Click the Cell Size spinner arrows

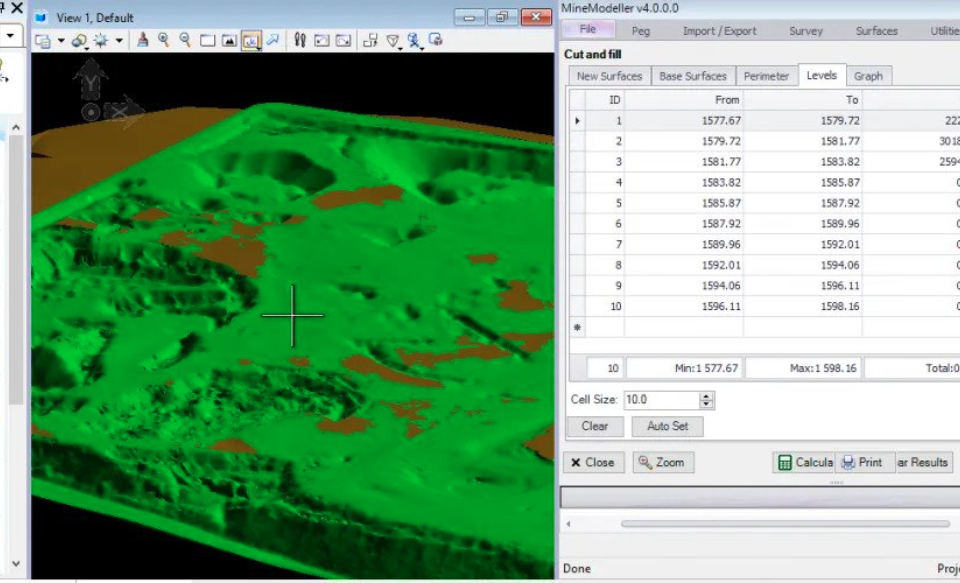[x=707, y=400]
